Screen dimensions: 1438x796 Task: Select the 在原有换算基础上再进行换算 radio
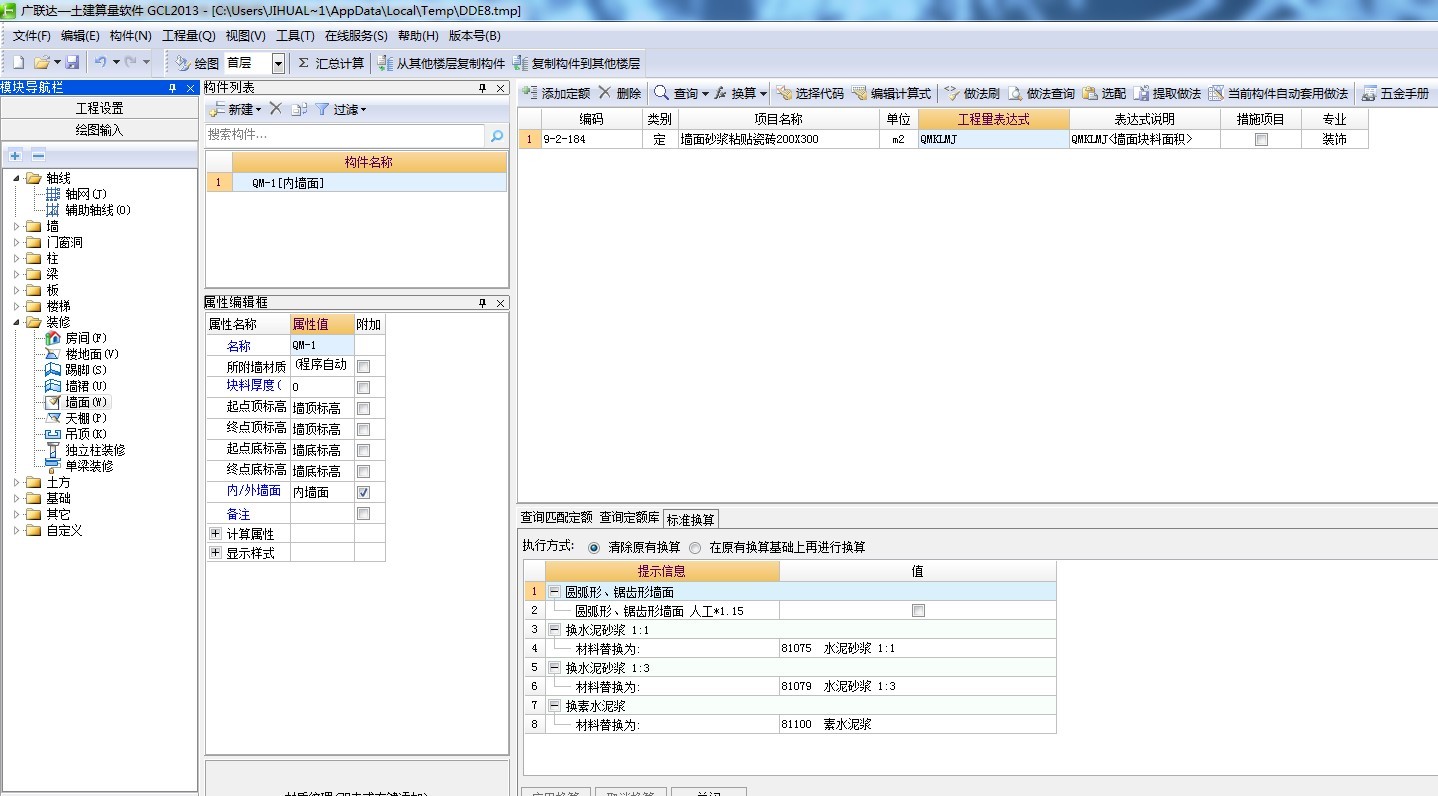coord(695,548)
